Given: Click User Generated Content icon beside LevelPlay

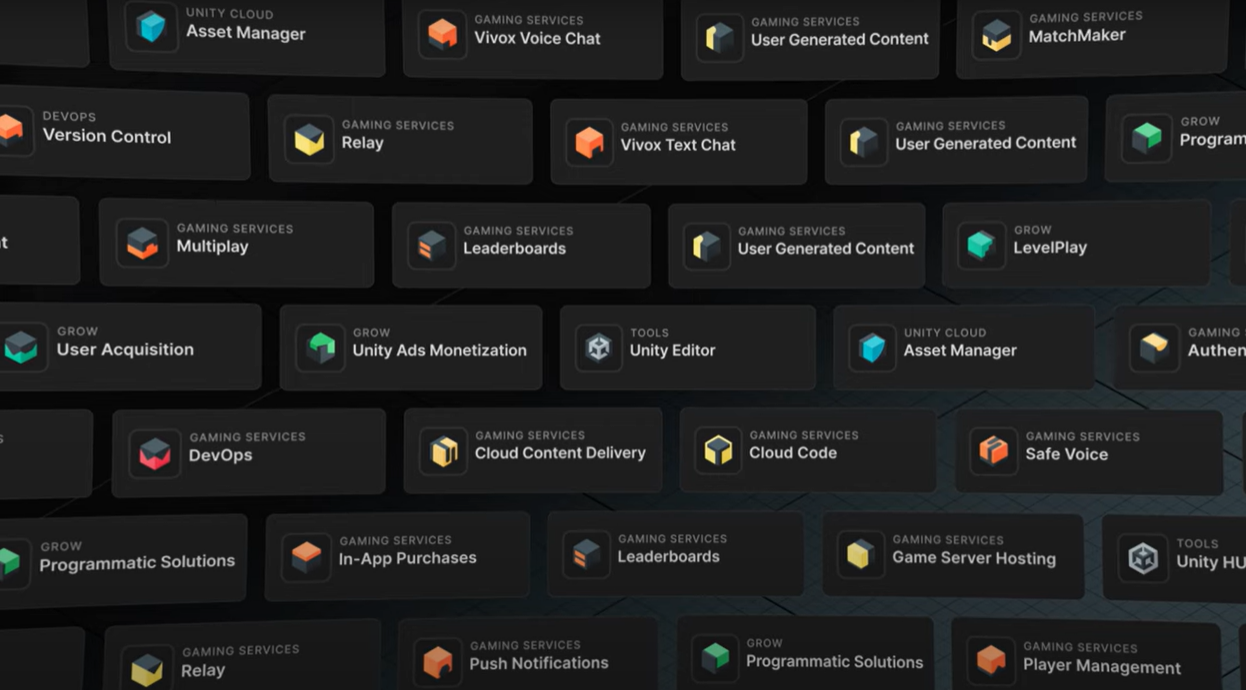Looking at the screenshot, I should click(706, 246).
